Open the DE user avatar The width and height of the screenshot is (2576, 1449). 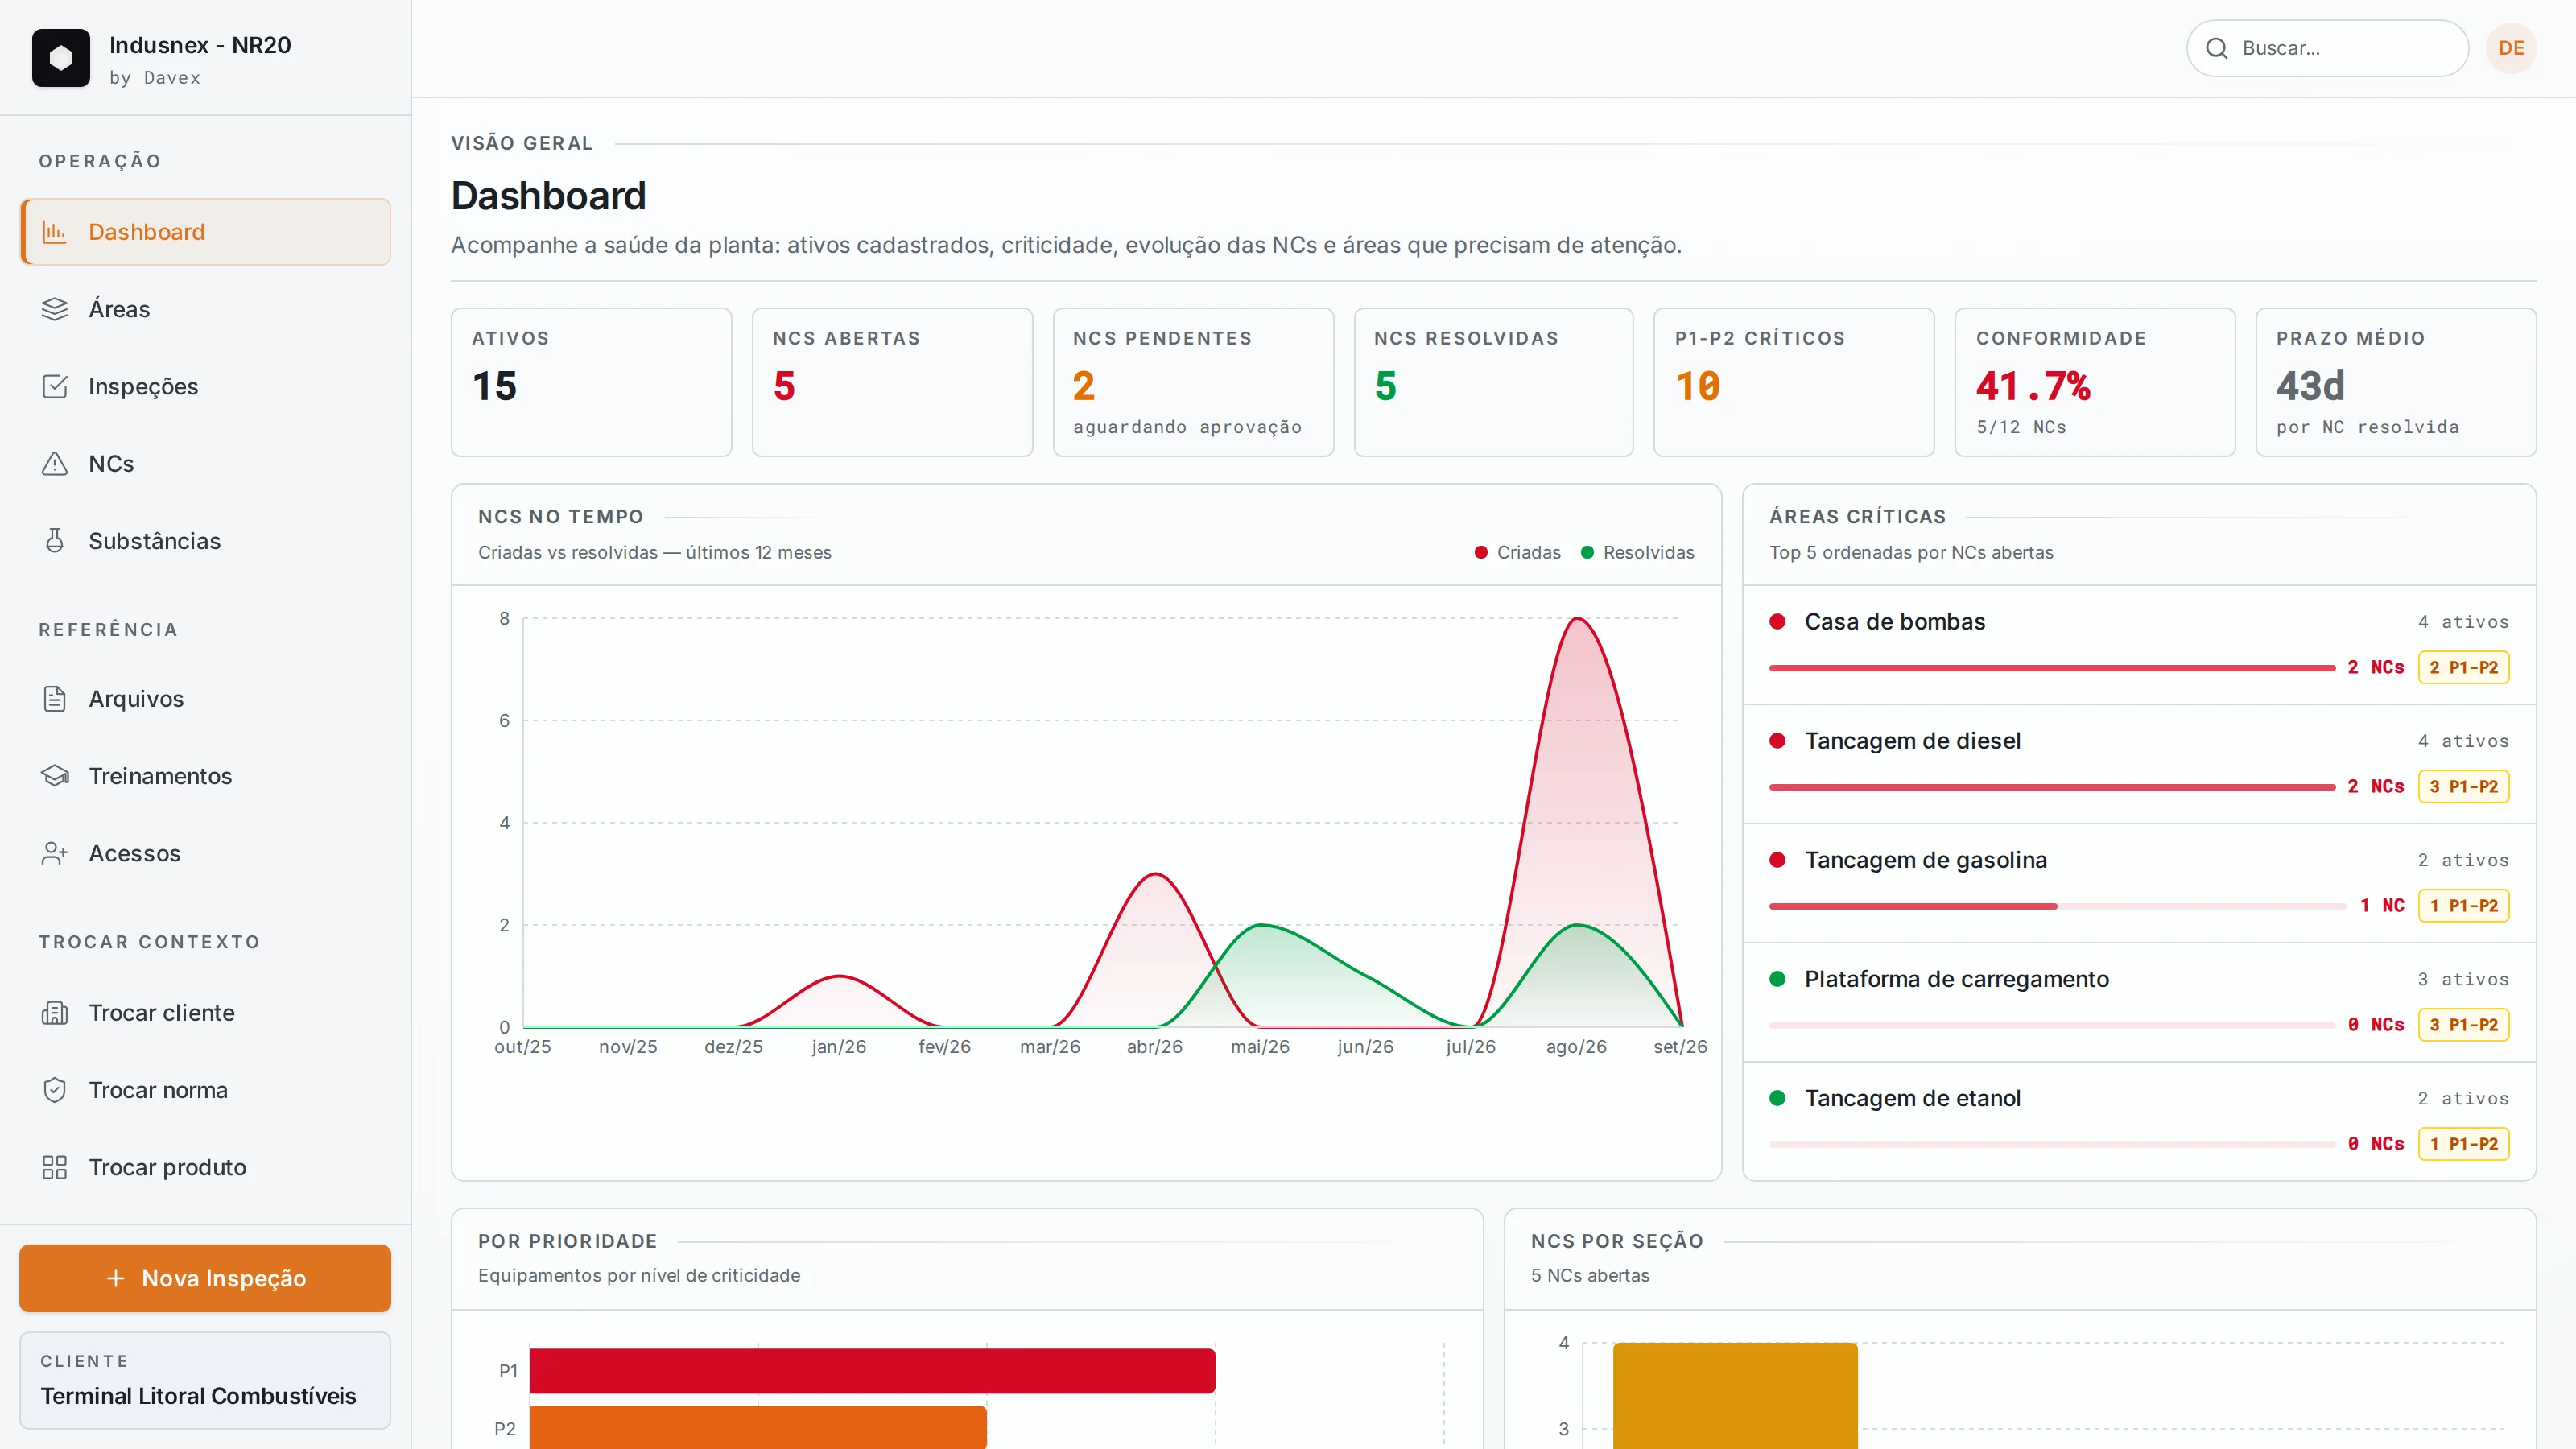pos(2511,48)
